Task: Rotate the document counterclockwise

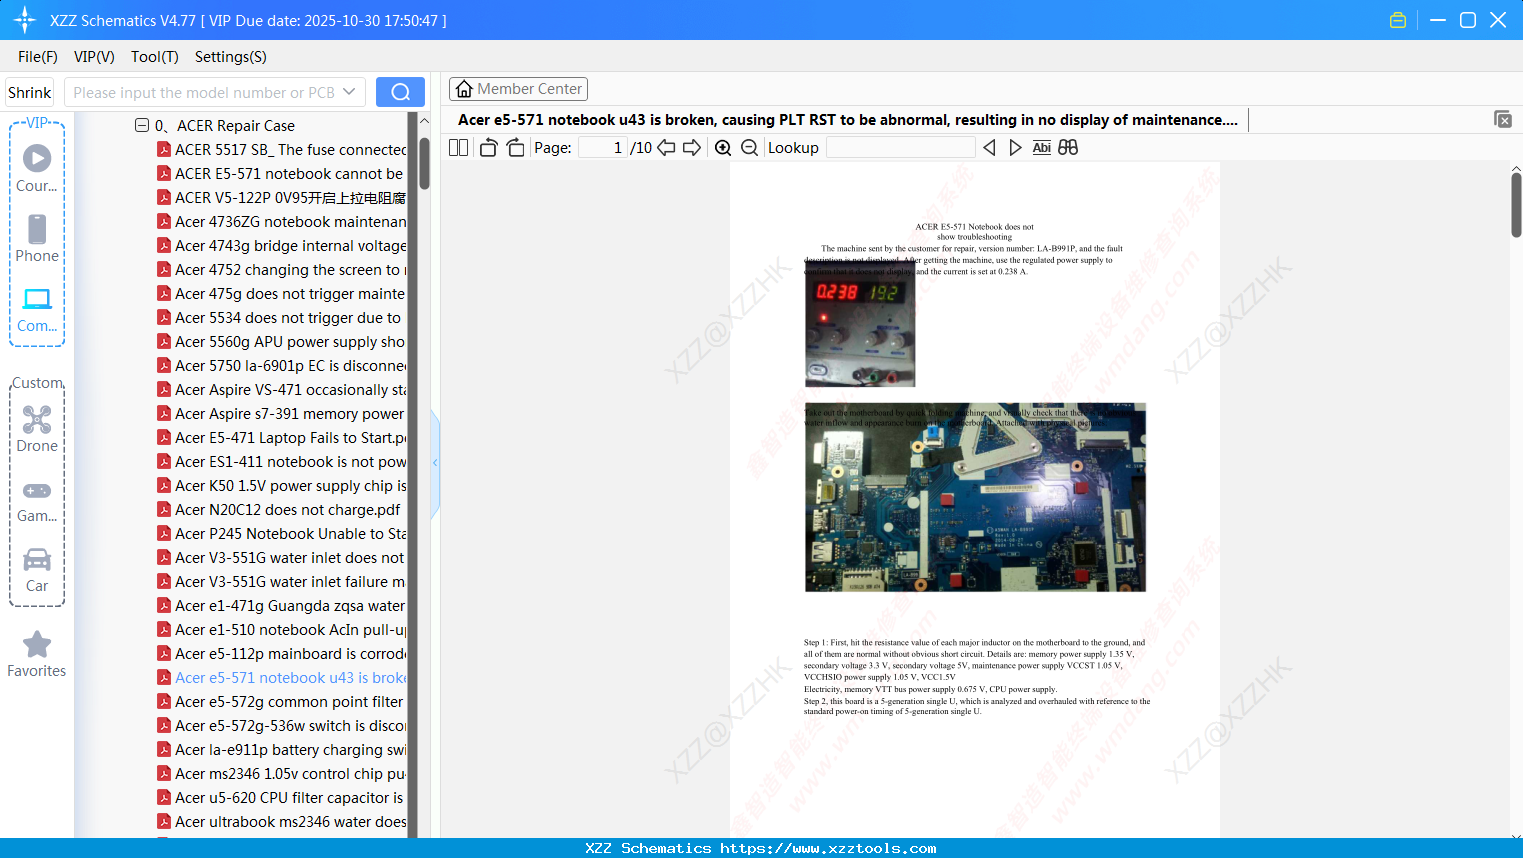Action: (488, 148)
